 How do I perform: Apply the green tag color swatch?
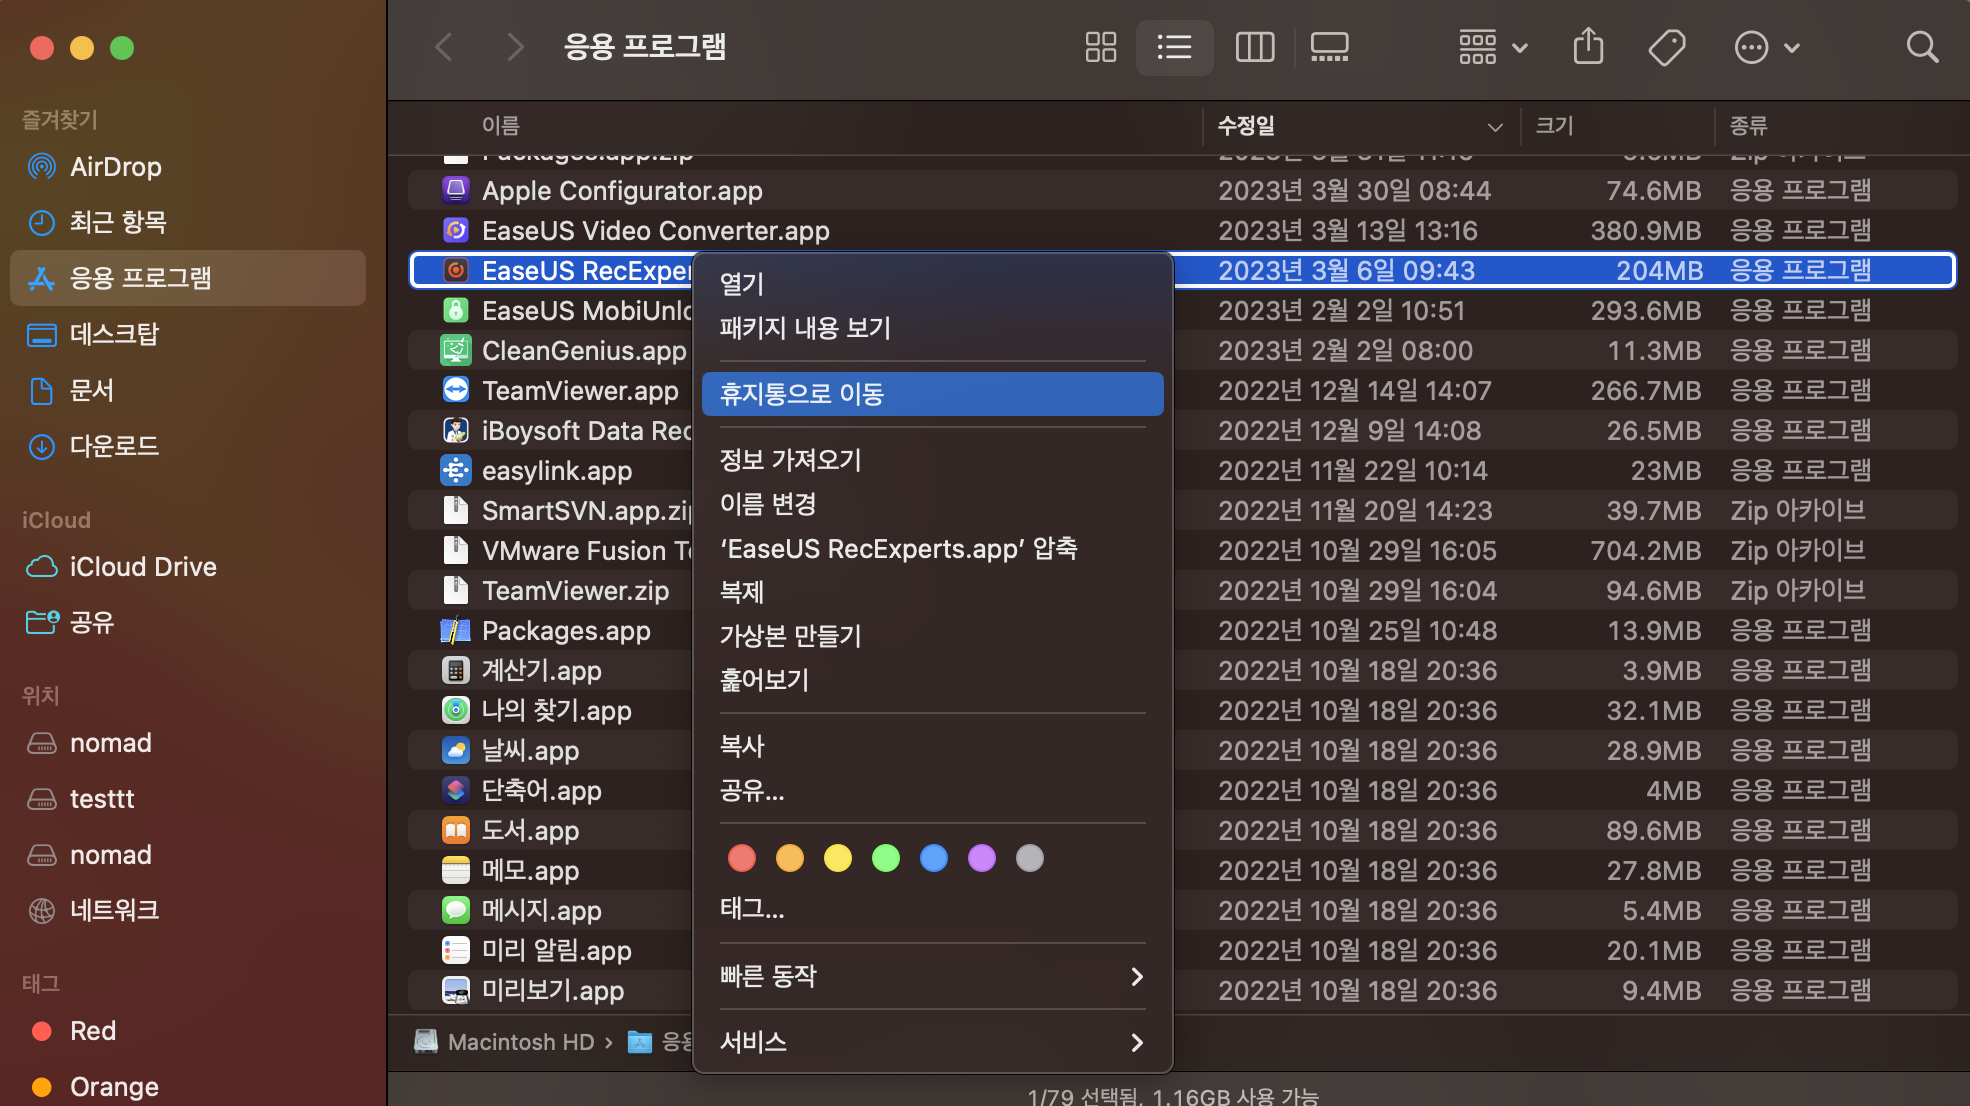click(885, 858)
